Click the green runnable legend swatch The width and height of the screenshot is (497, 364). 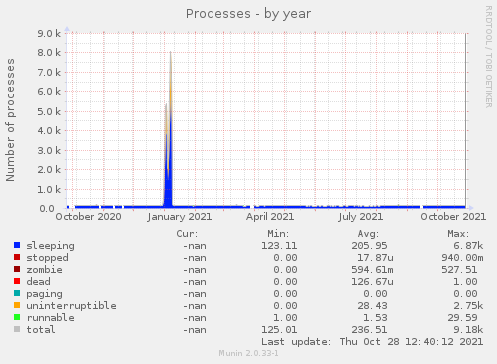click(x=17, y=317)
